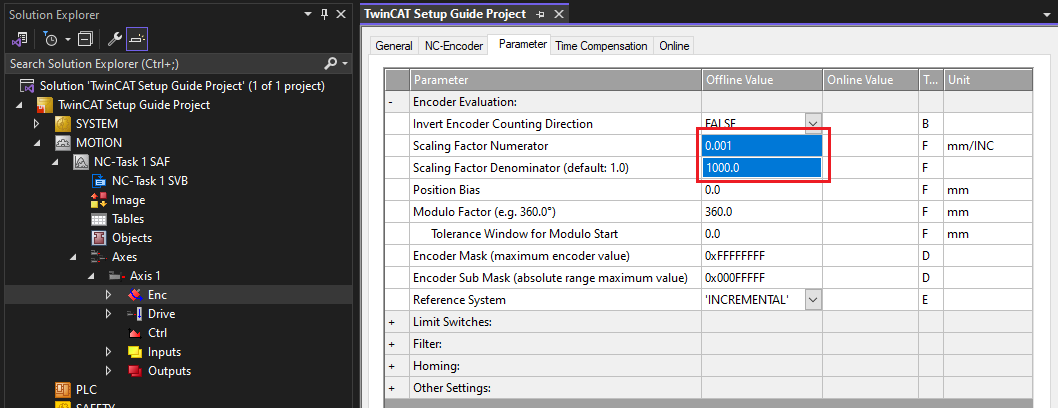Switch to the NC-Encoder tab
The height and width of the screenshot is (408, 1058).
453,46
